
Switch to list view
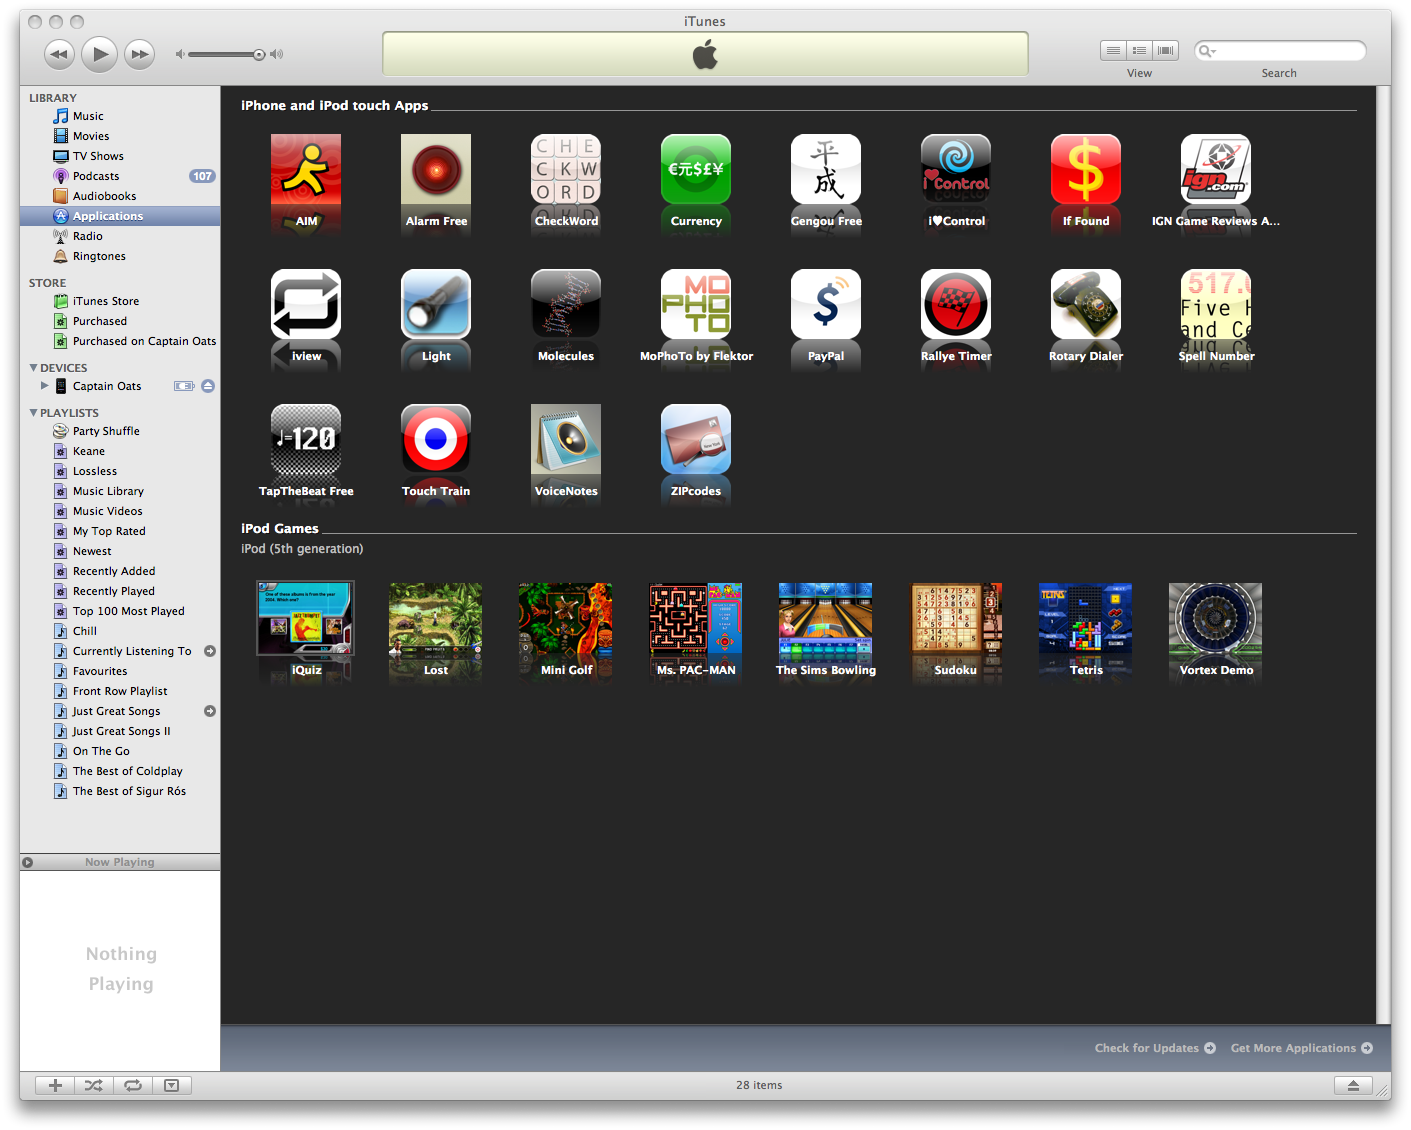1113,50
